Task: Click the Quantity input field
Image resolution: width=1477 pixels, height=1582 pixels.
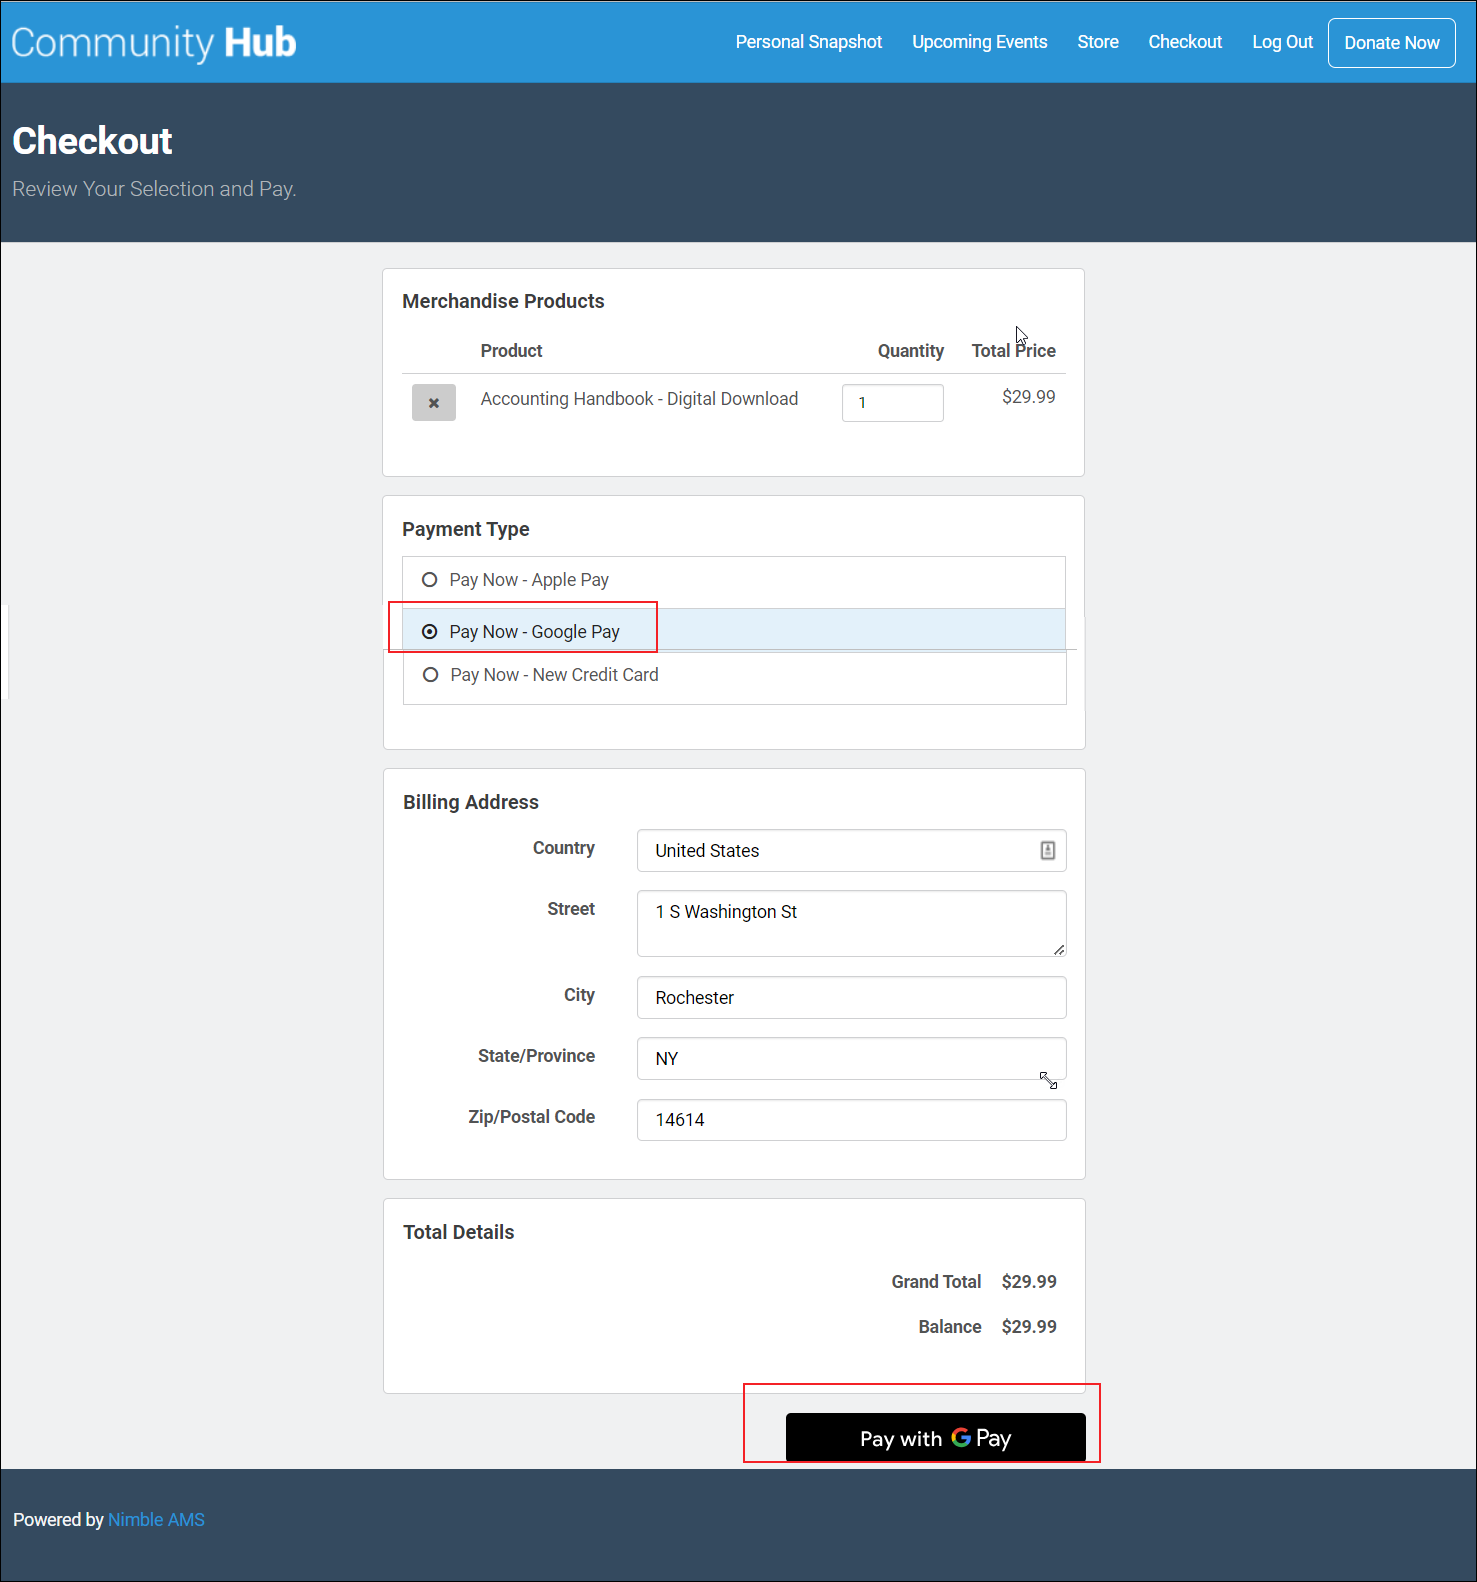Action: pyautogui.click(x=893, y=403)
